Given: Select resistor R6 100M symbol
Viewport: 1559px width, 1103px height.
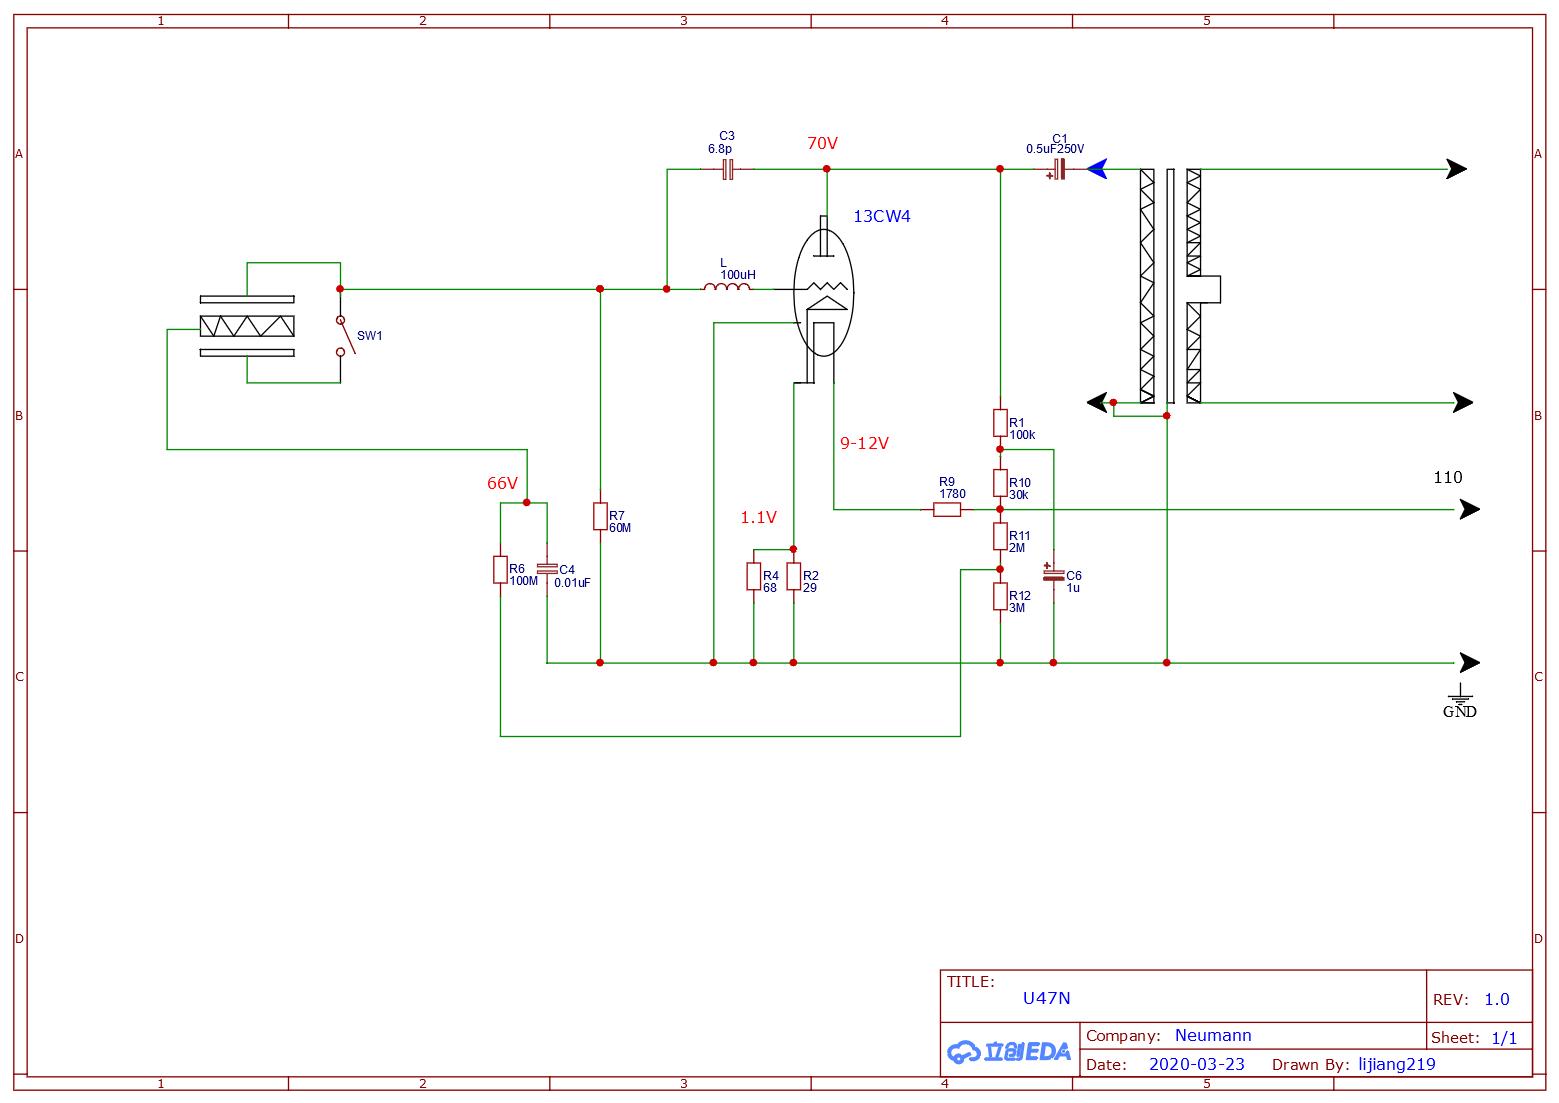Looking at the screenshot, I should (500, 569).
